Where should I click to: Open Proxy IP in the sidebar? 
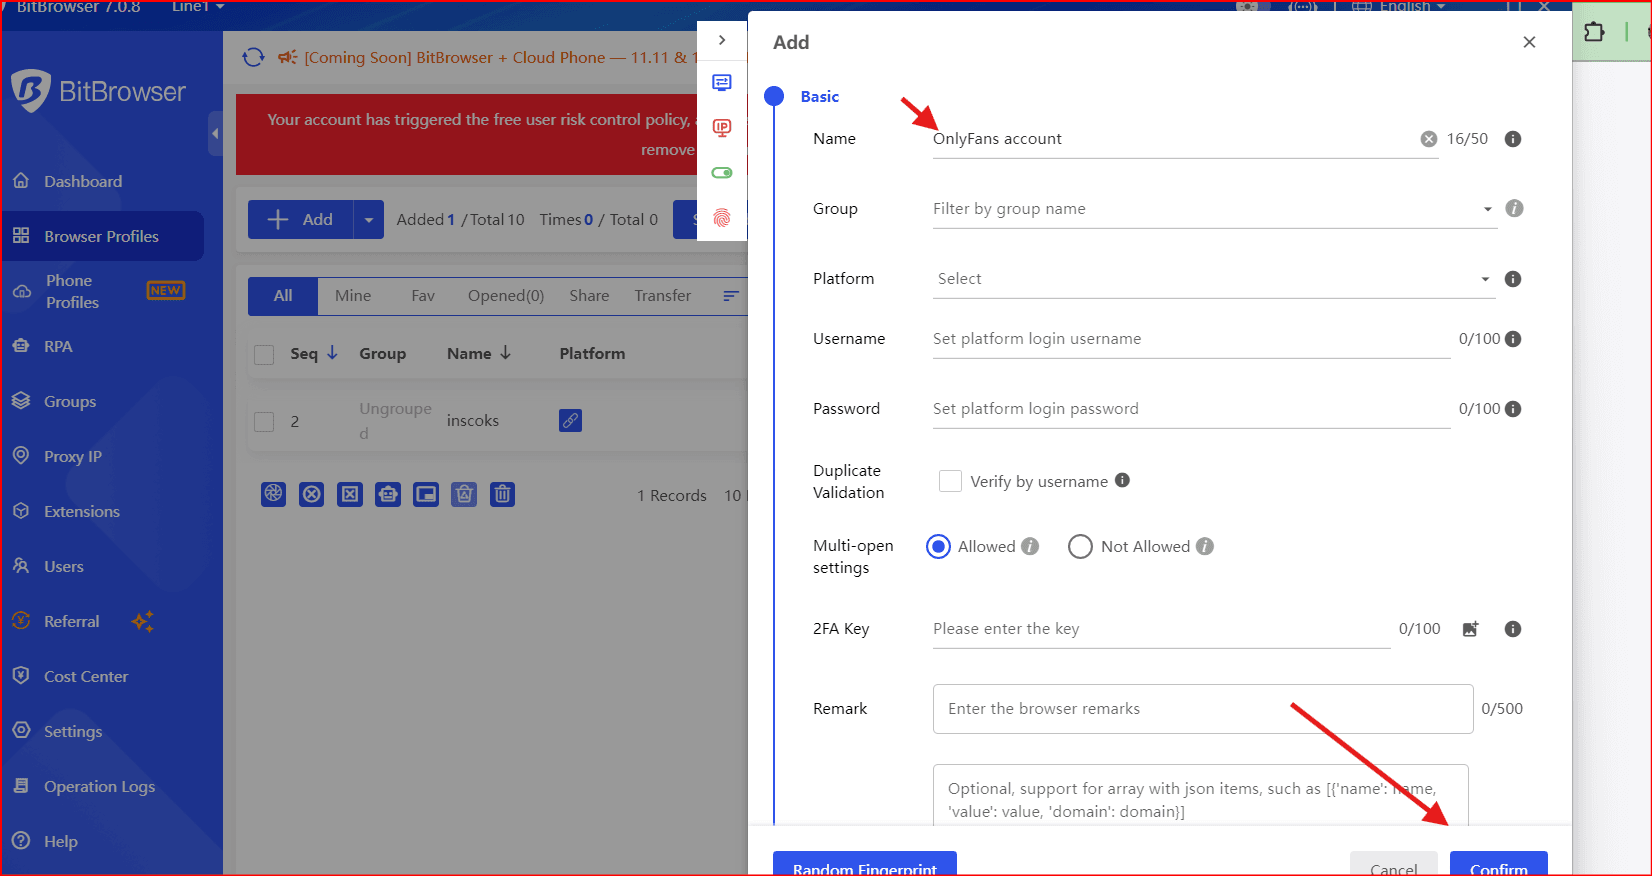(x=73, y=457)
